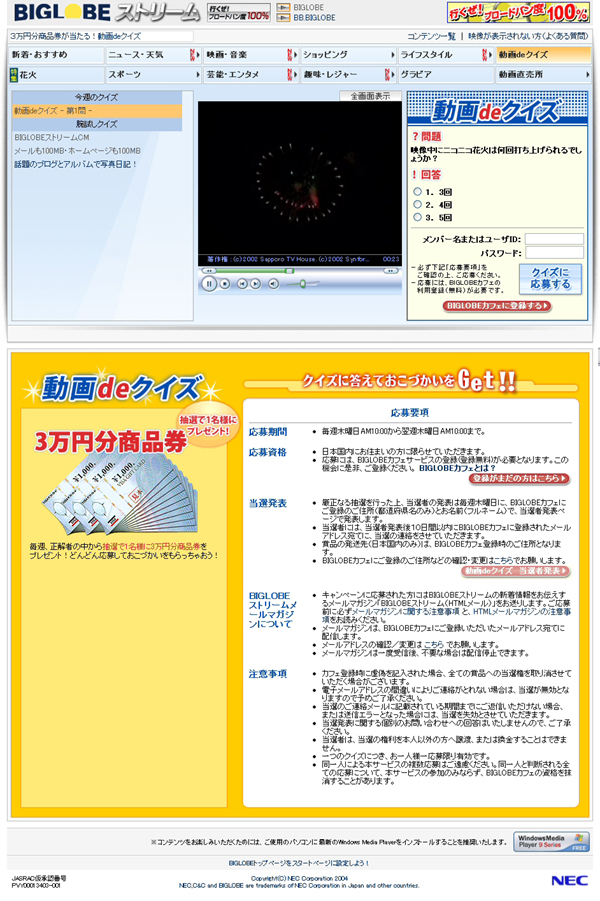Focus the メンバー名またはユーザID field
This screenshot has width=600, height=901.
point(555,240)
